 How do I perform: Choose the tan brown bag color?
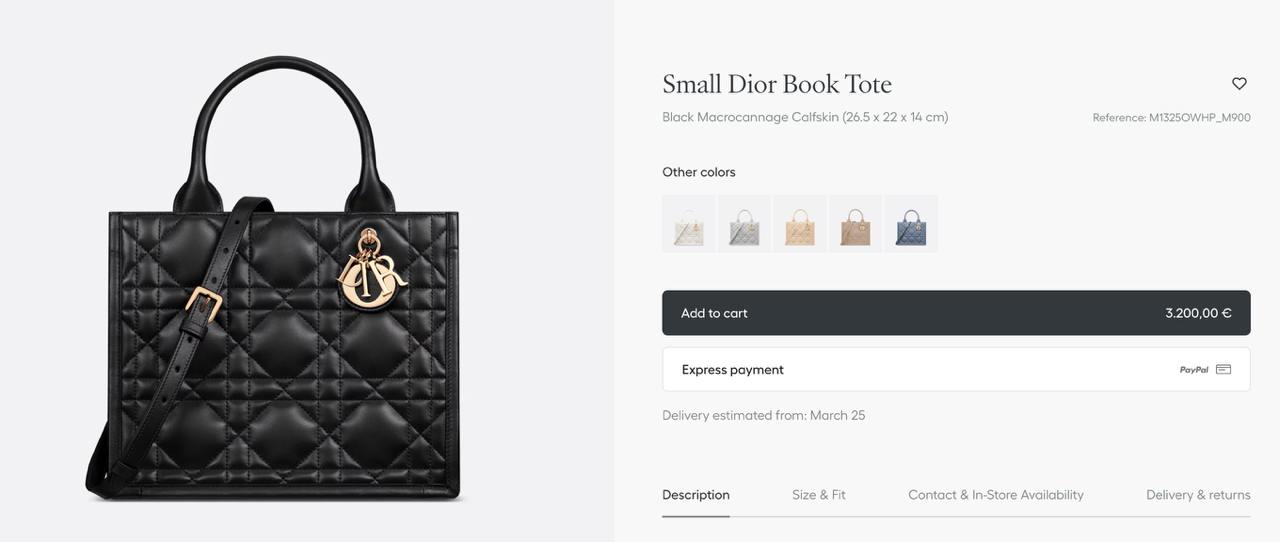[x=855, y=224]
